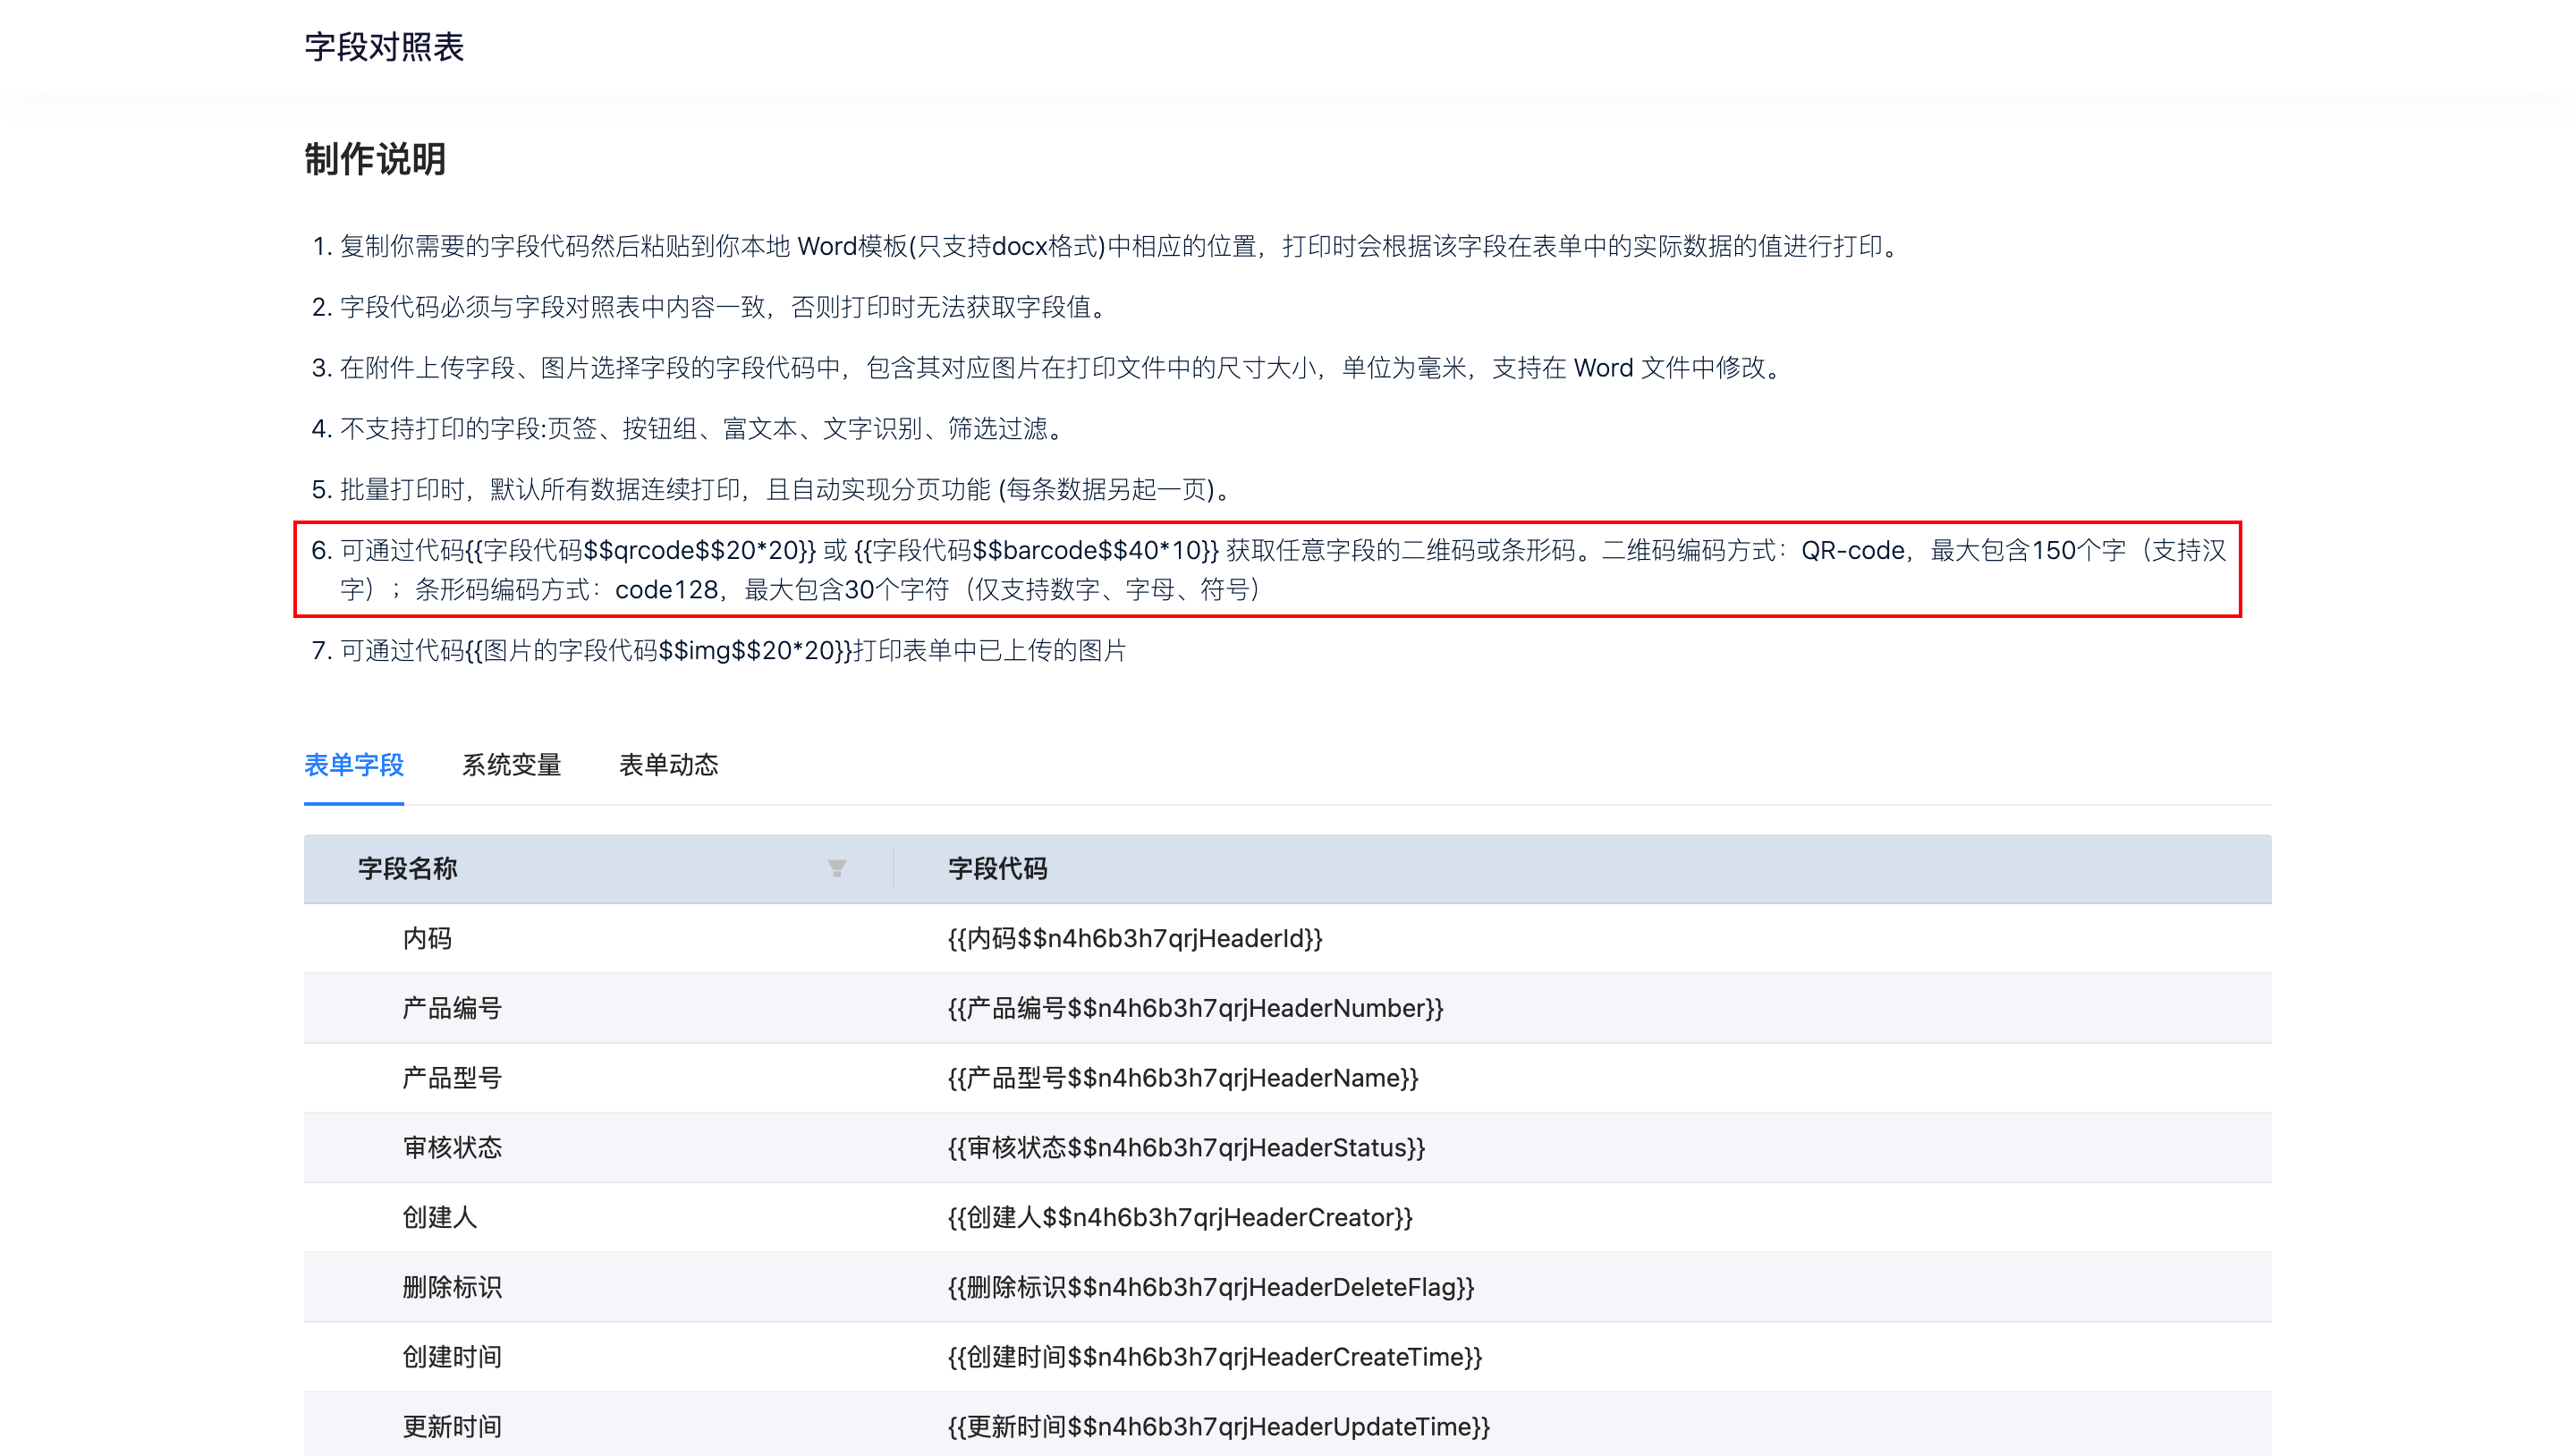
Task: Click the 内码 field name cell
Action: [x=427, y=938]
